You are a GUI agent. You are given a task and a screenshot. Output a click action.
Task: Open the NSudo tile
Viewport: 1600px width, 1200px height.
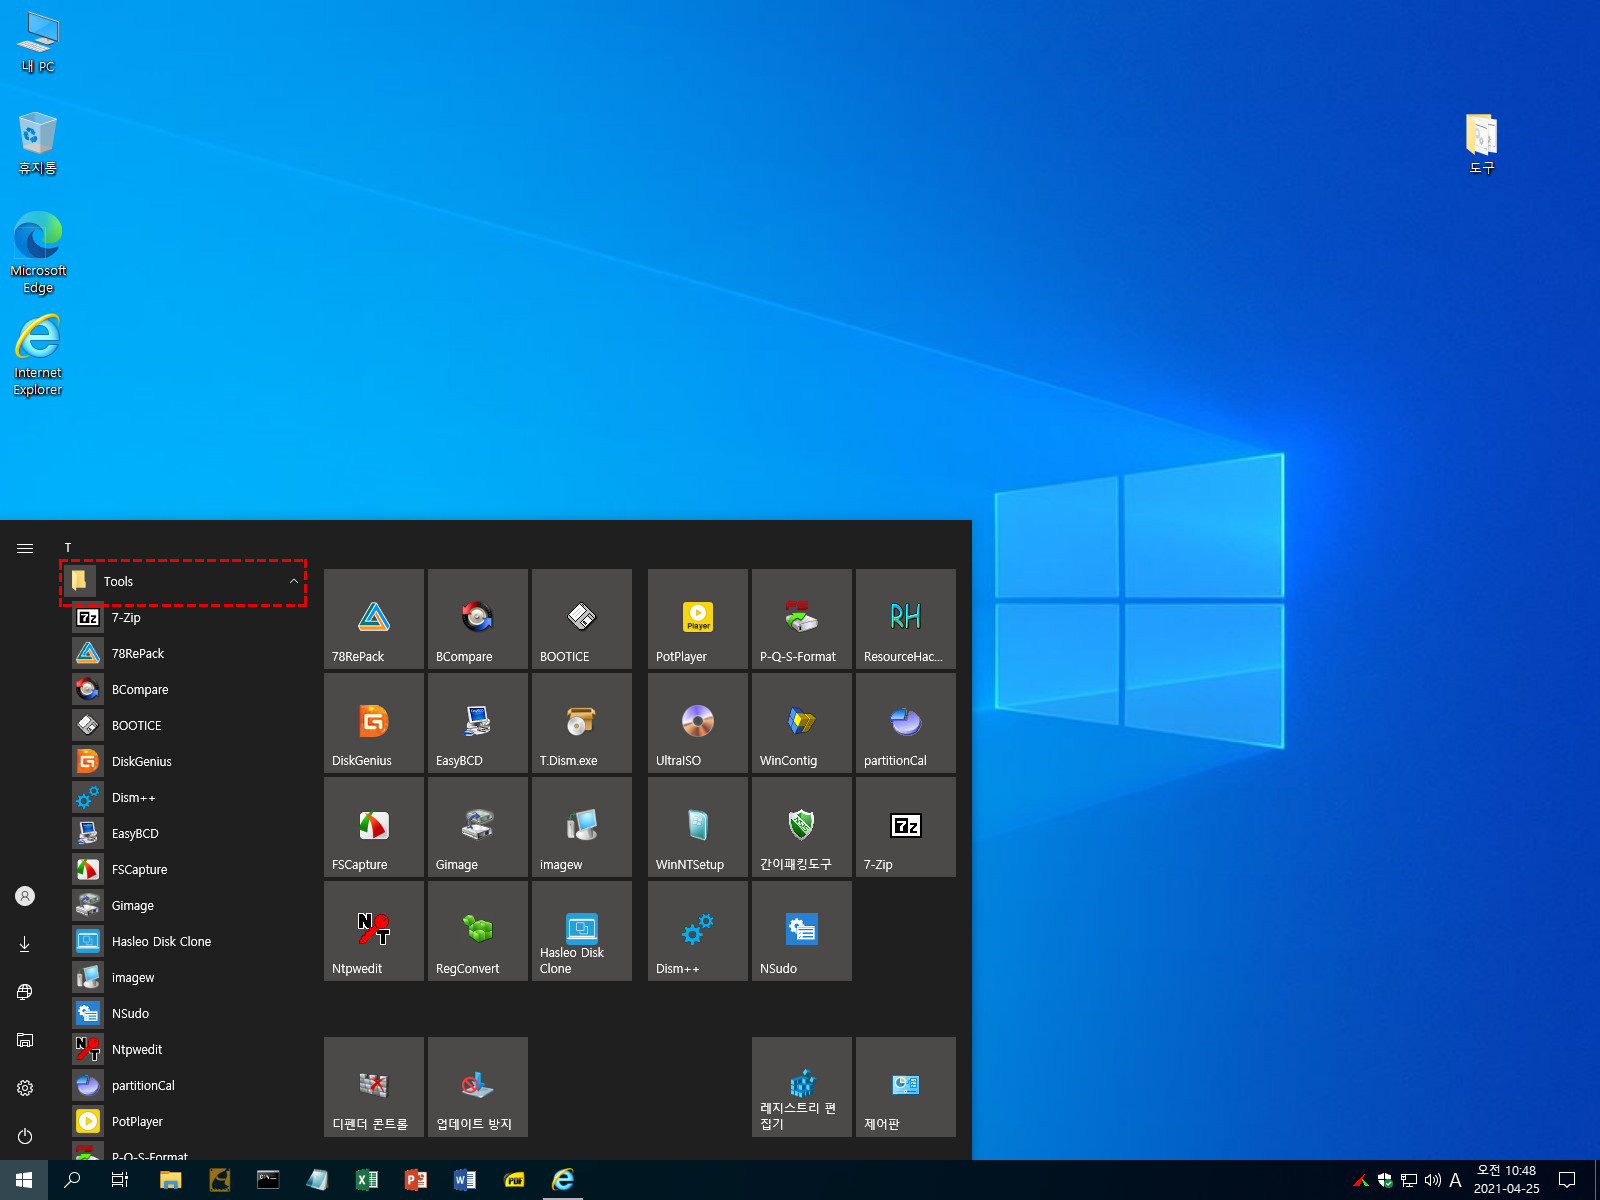(x=802, y=931)
